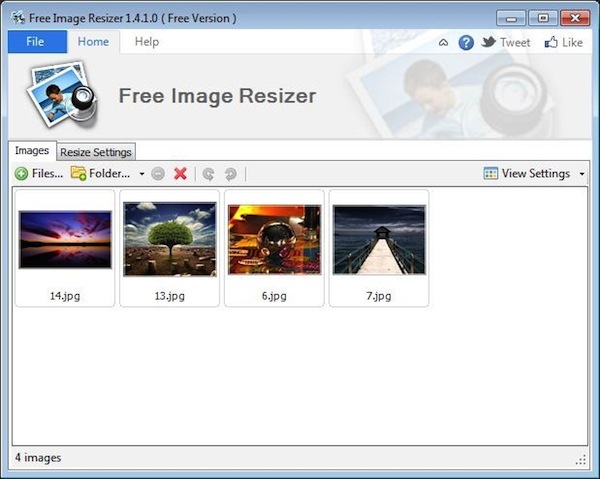Select the 14.jpg sunset thumbnail

click(x=65, y=240)
